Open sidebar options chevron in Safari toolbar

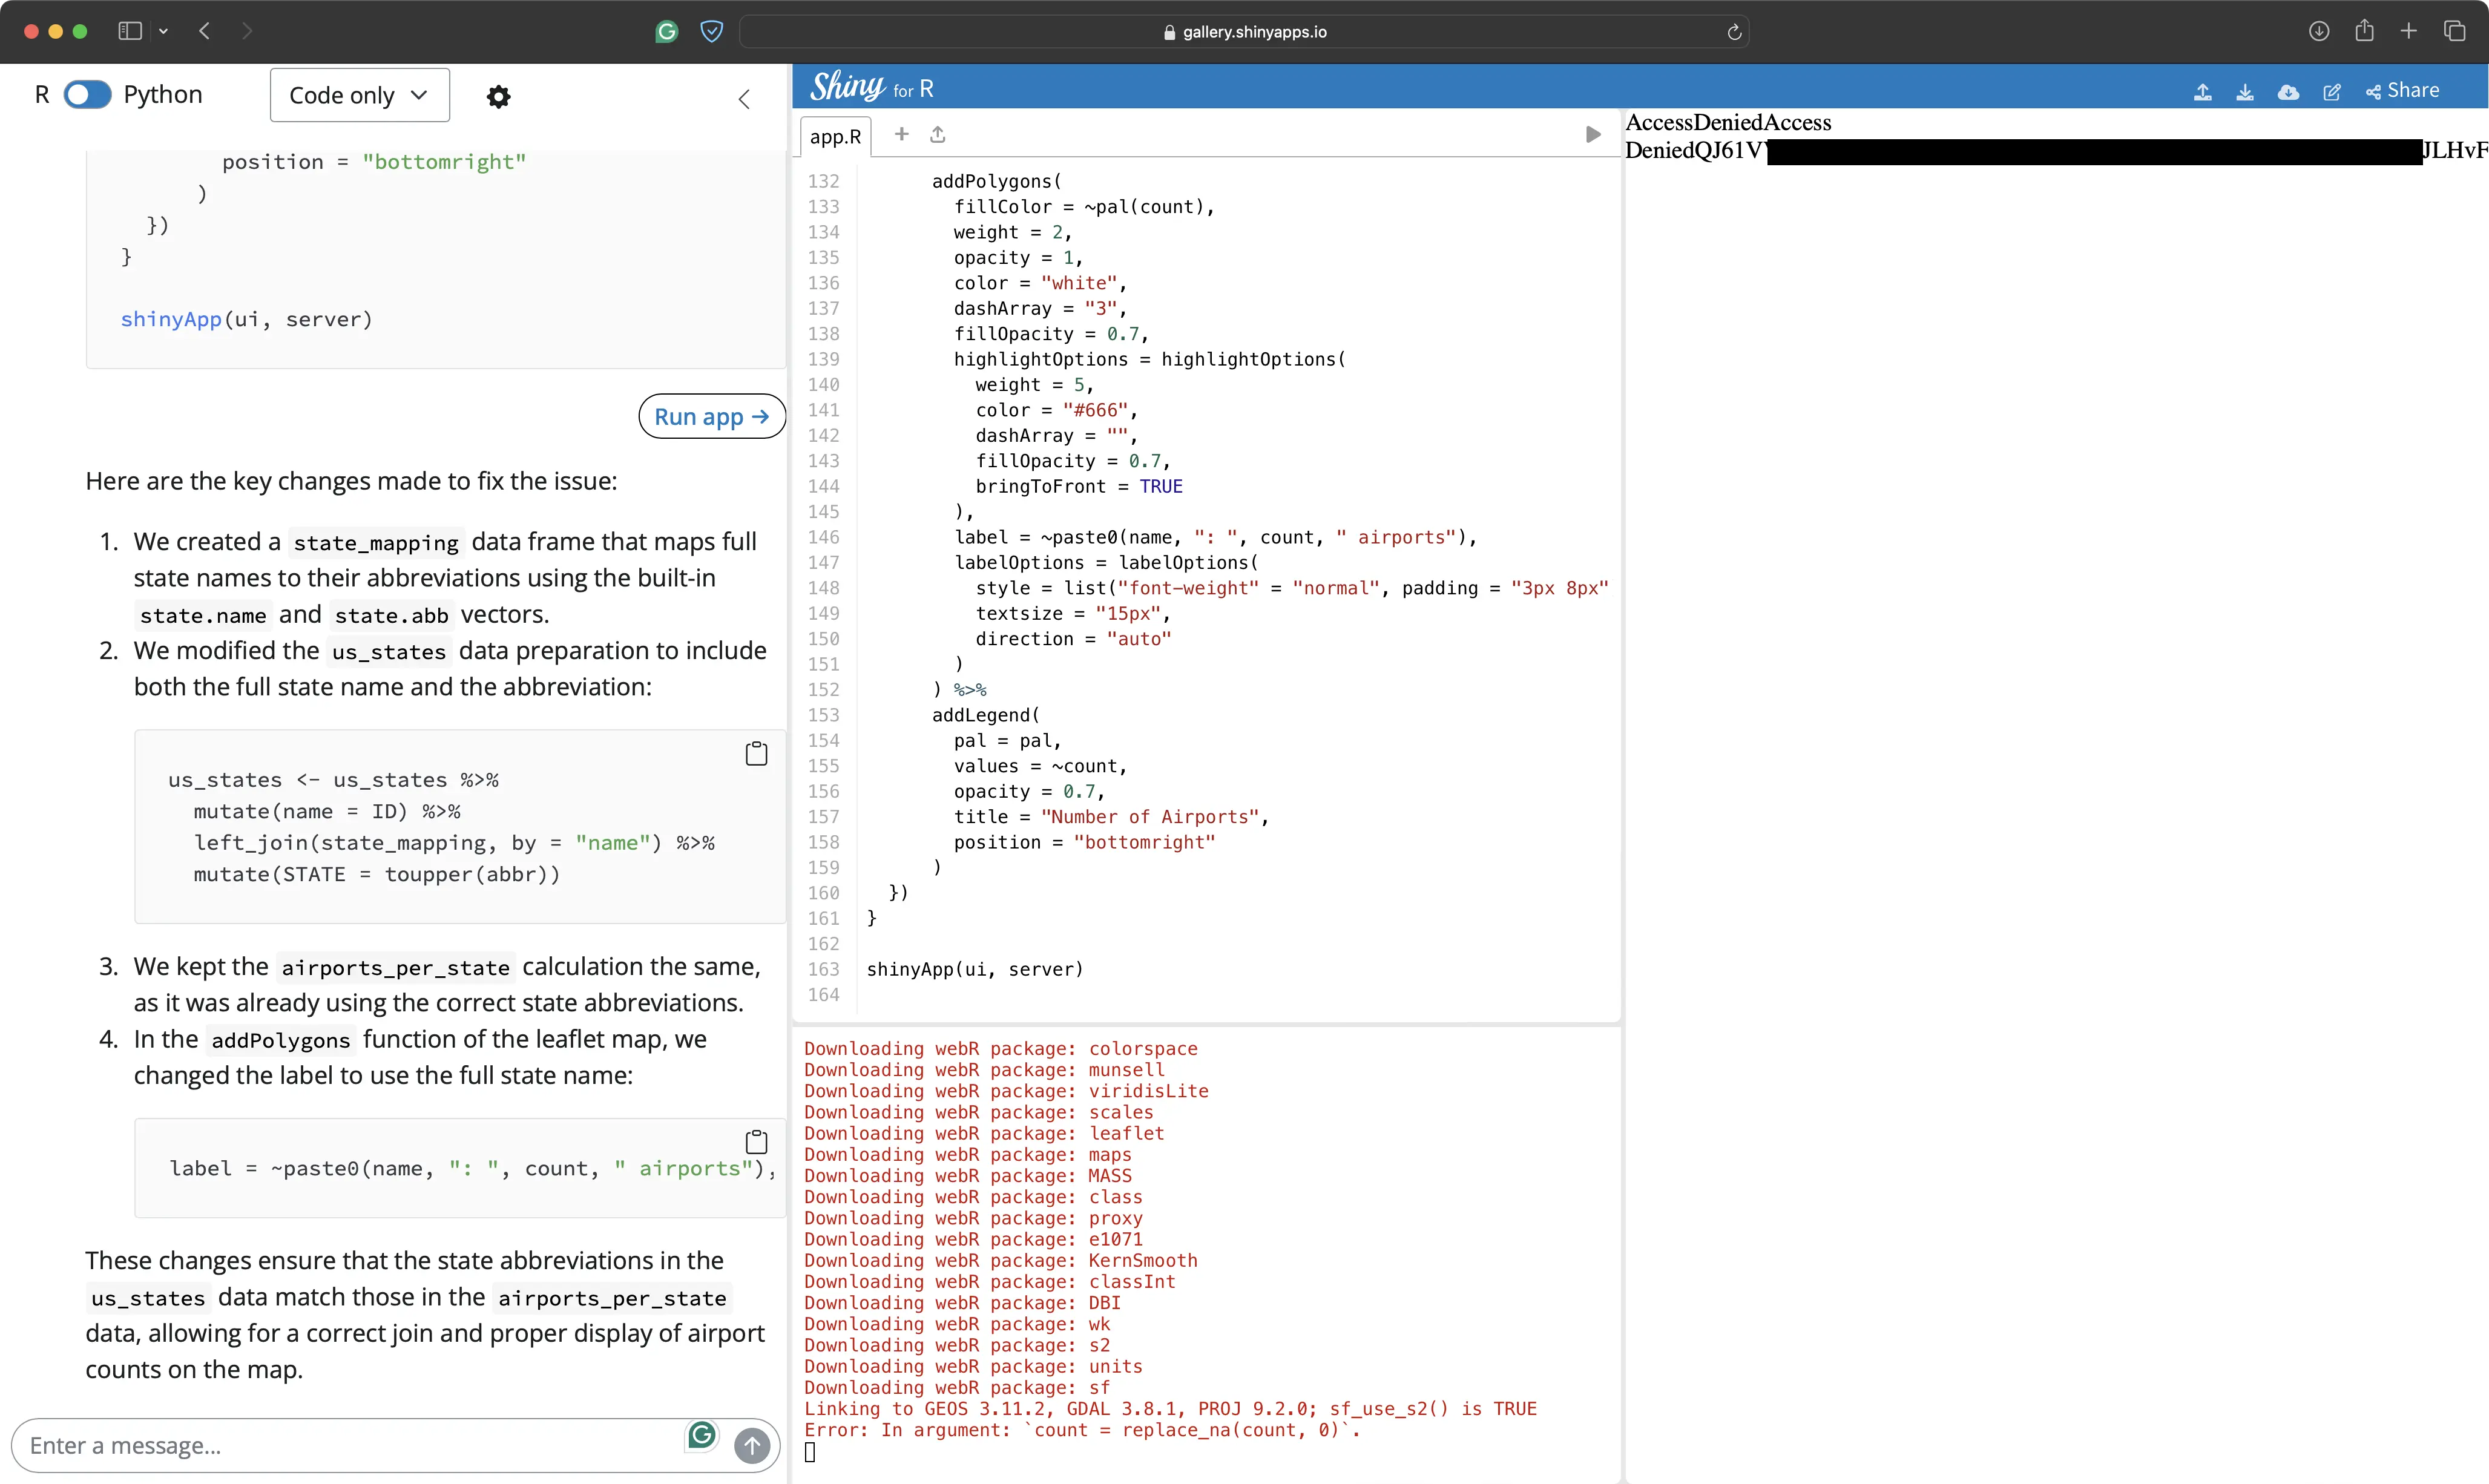tap(164, 31)
